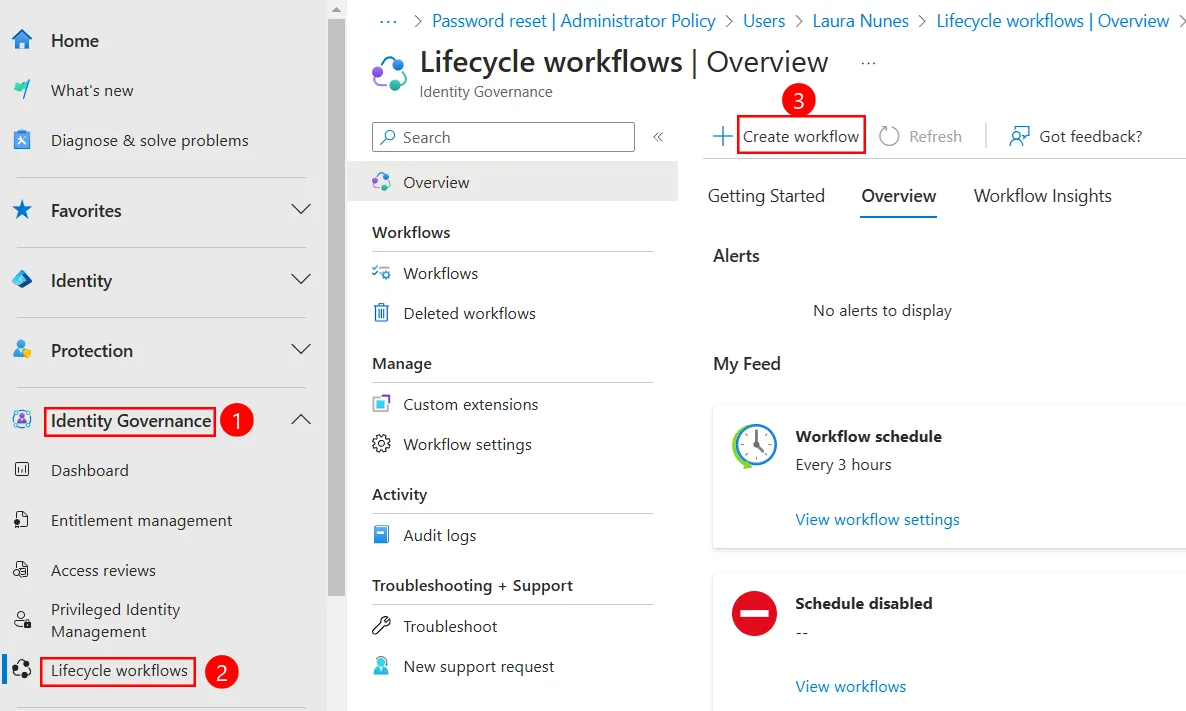Click the Dashboard icon in sidebar
Image resolution: width=1186 pixels, height=711 pixels.
pos(22,470)
